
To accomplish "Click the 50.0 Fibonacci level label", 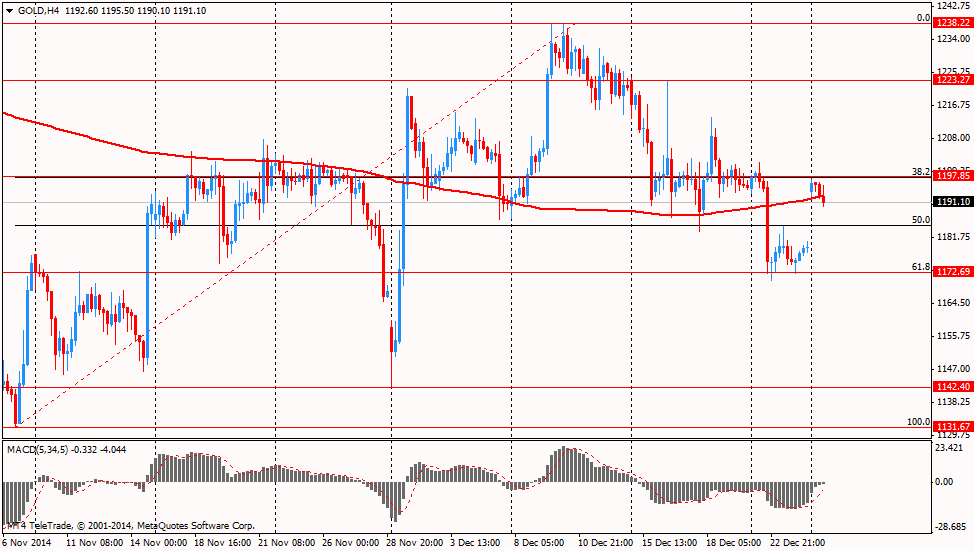I will (921, 220).
